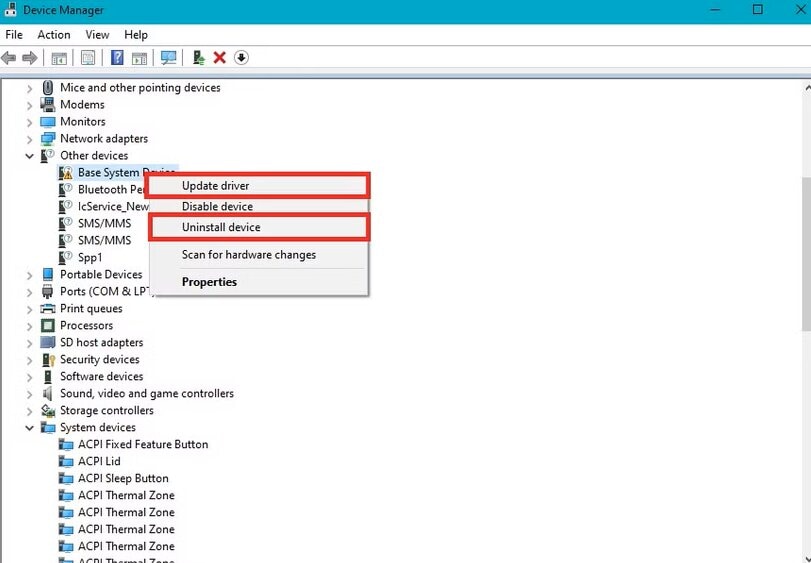This screenshot has width=811, height=563.
Task: Open the Properties sheet toolbar icon
Action: coord(88,57)
